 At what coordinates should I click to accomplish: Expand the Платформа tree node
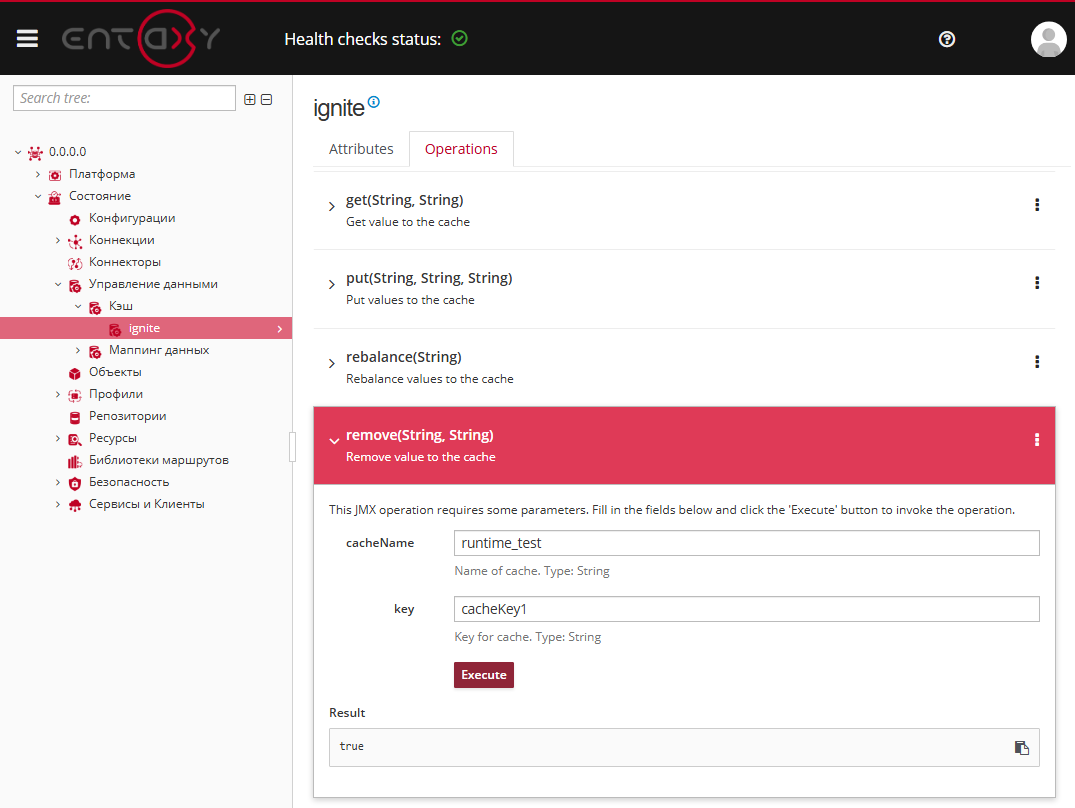[x=38, y=174]
